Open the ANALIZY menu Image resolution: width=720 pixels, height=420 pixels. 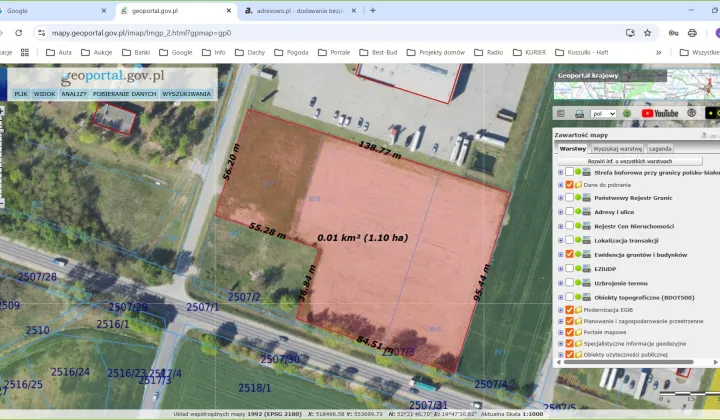click(74, 93)
